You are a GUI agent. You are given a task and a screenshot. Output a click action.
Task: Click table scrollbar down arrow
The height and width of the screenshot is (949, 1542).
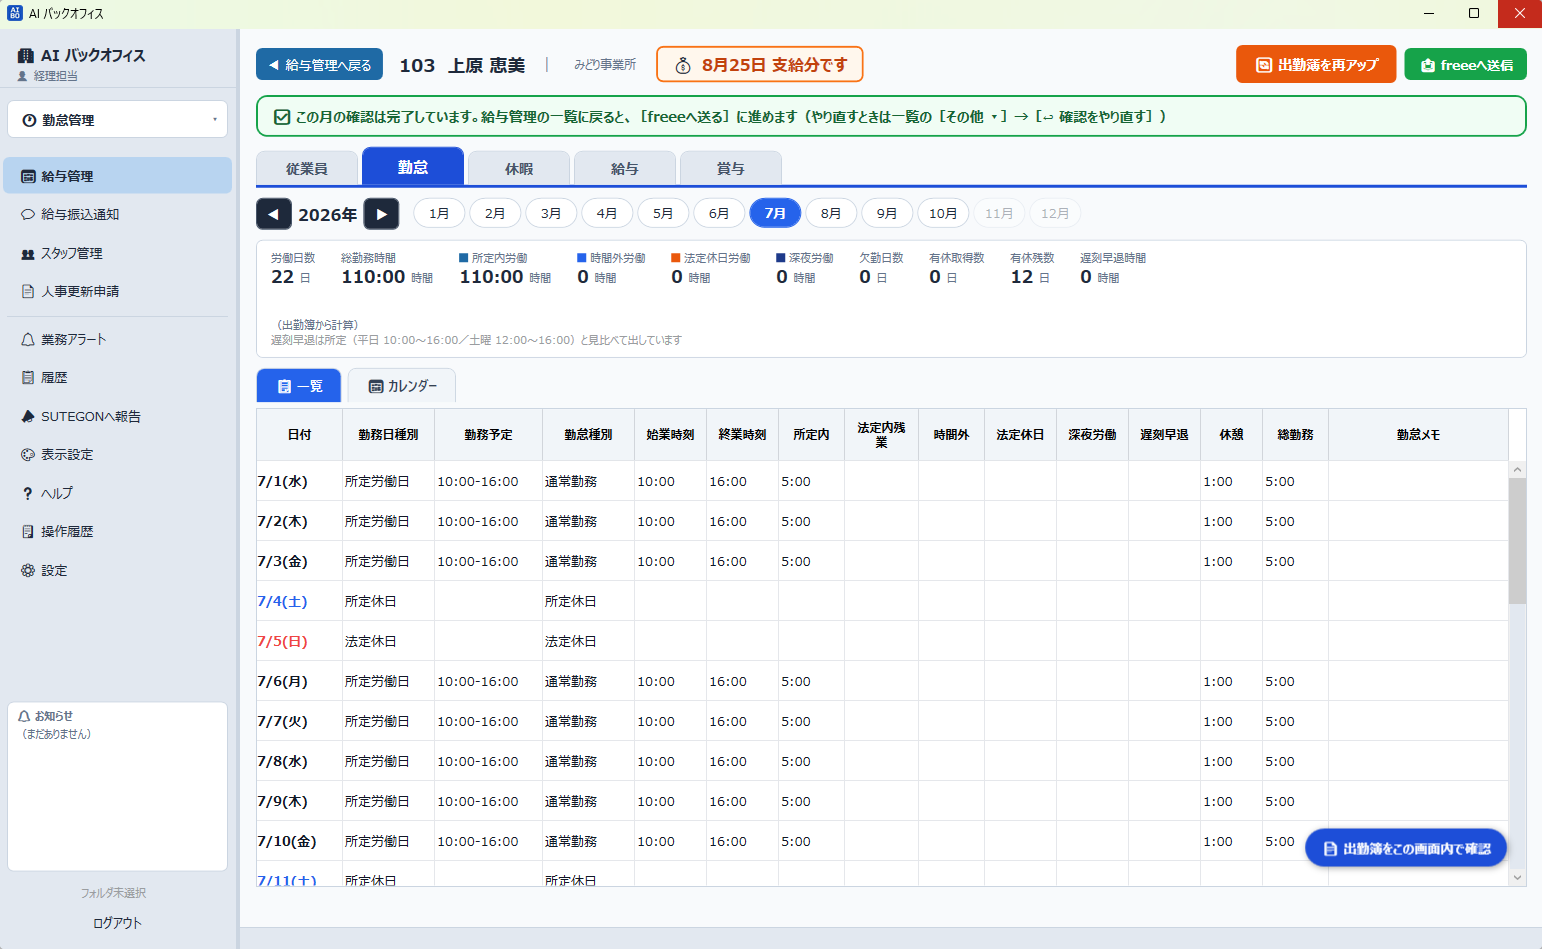[x=1518, y=877]
